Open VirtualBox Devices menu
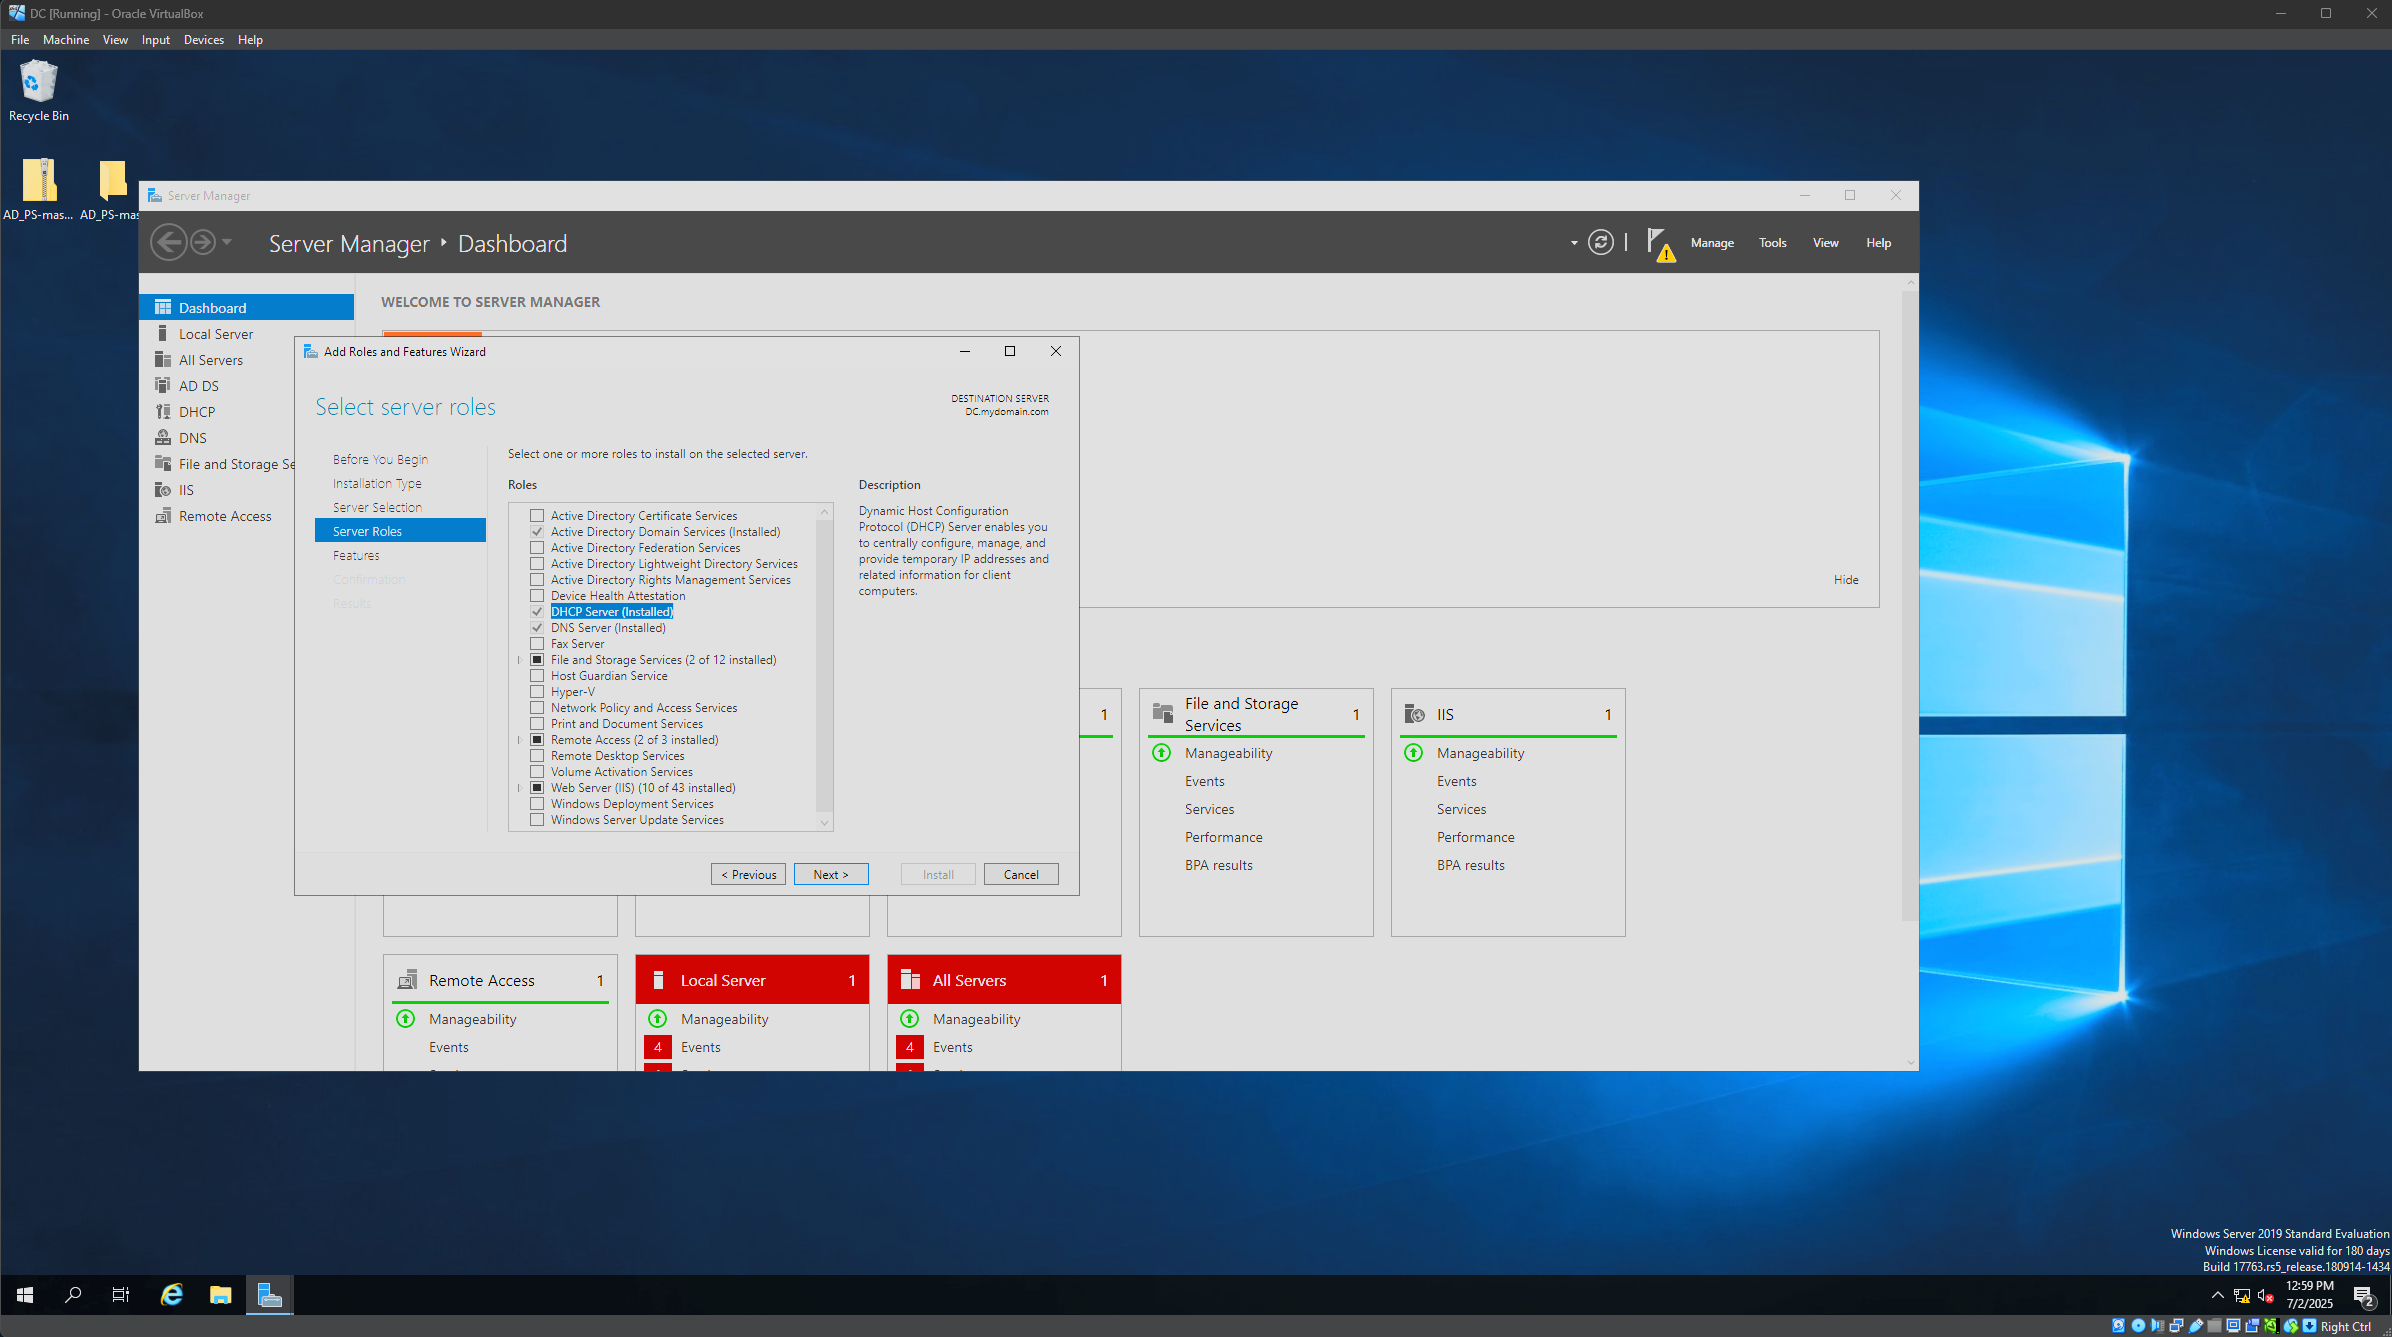This screenshot has height=1337, width=2392. click(204, 40)
